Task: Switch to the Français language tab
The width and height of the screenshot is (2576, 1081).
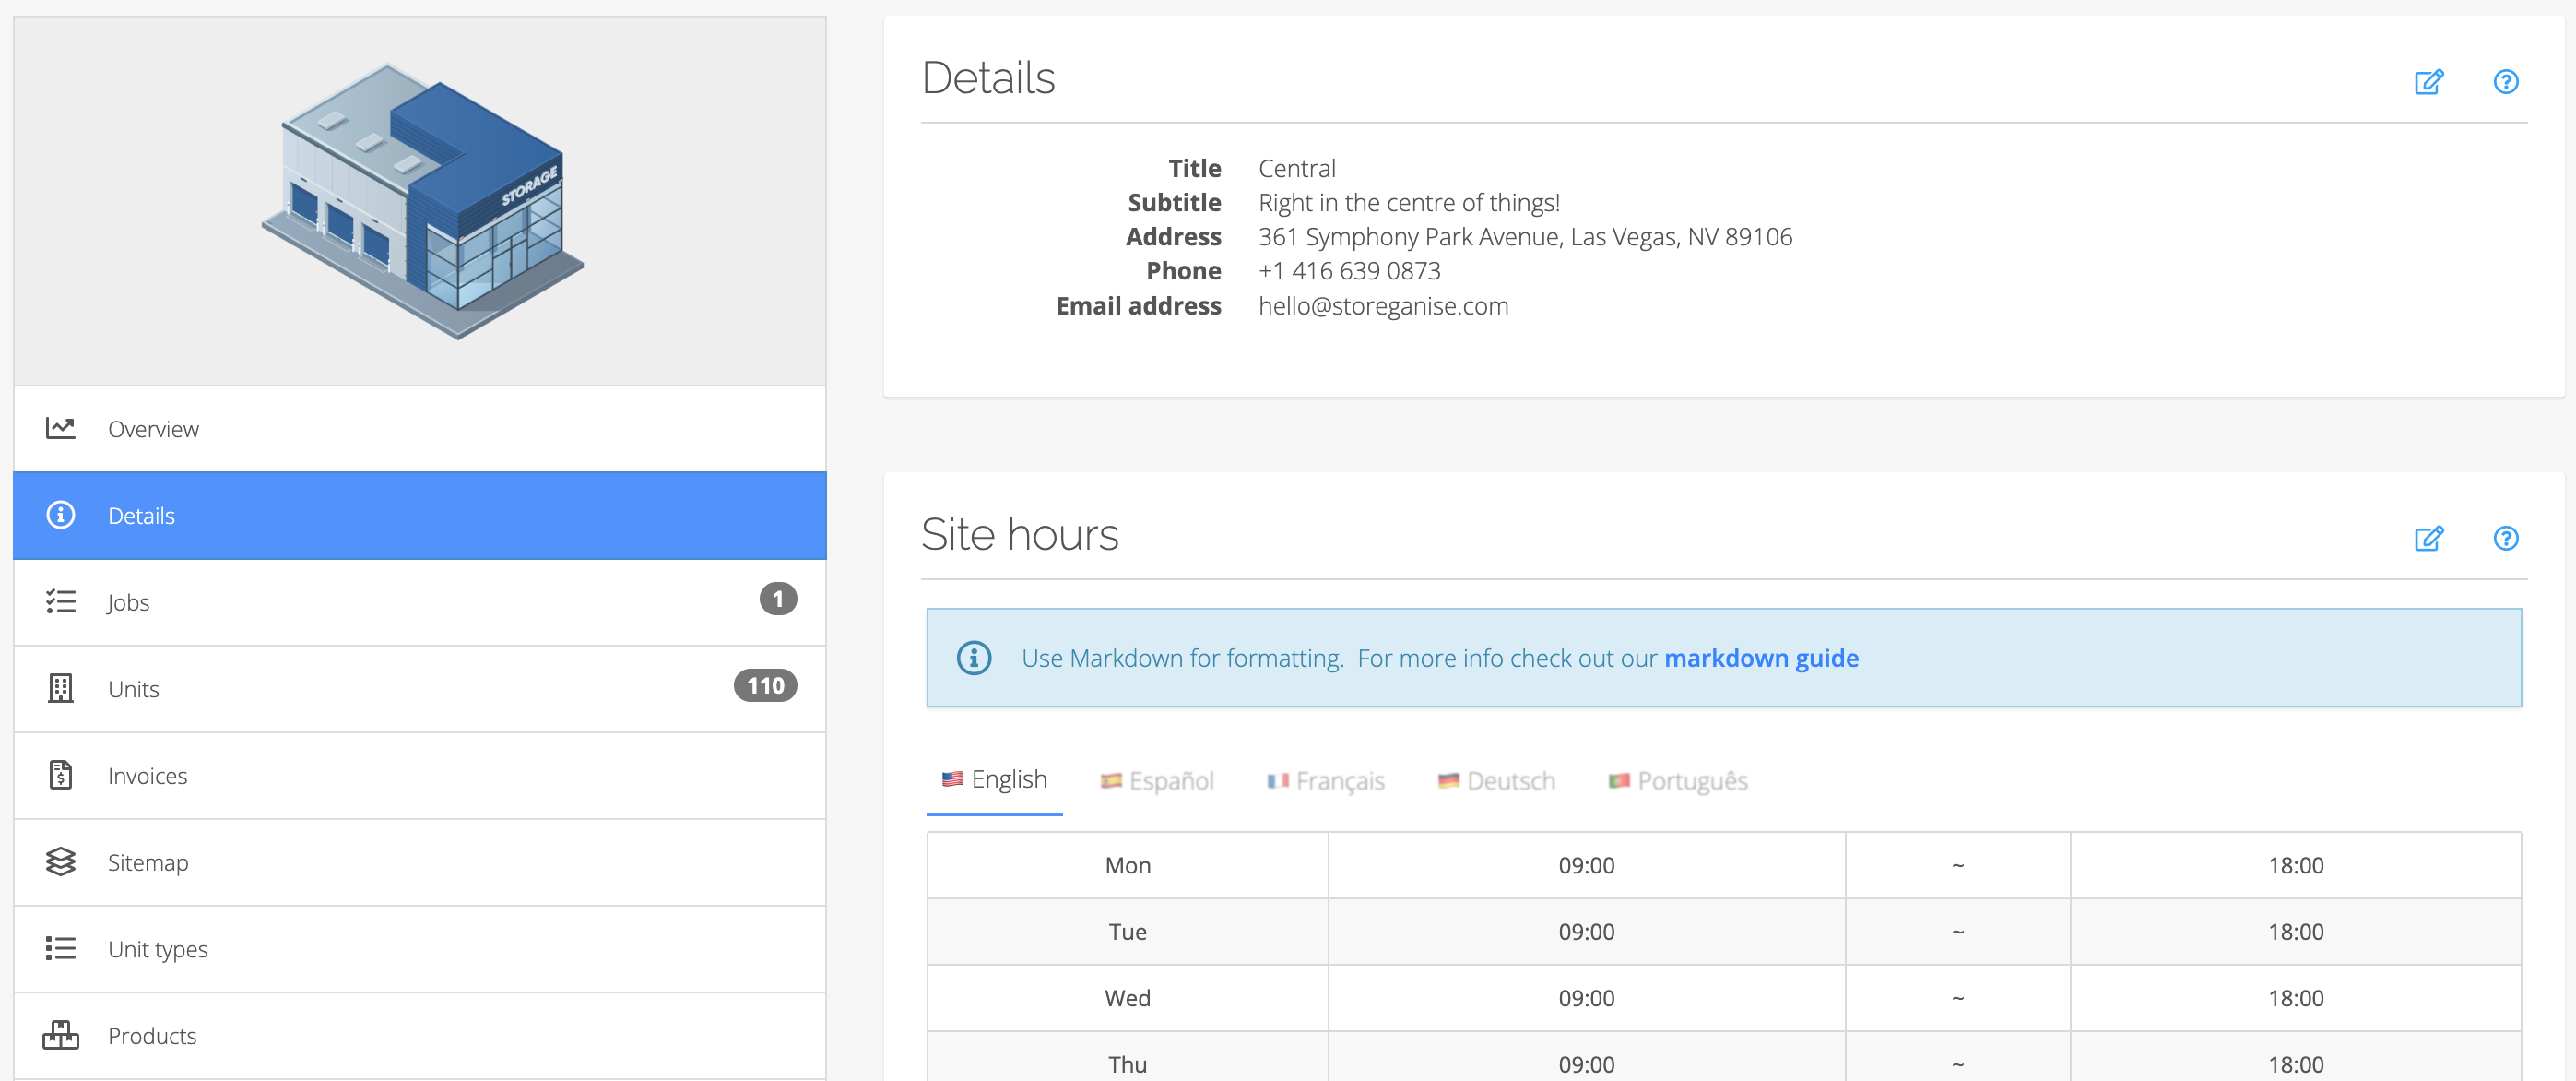Action: pyautogui.click(x=1325, y=781)
